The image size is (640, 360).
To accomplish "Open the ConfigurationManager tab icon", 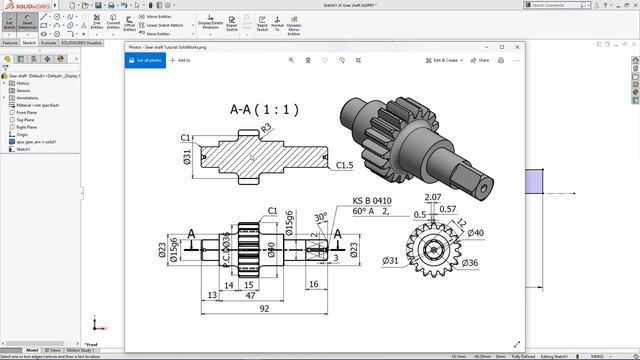I will pyautogui.click(x=34, y=59).
